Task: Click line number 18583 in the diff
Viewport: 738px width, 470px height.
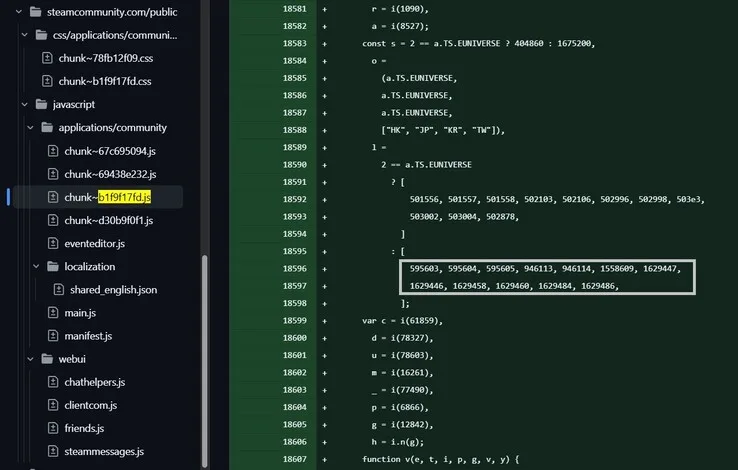Action: click(x=294, y=43)
